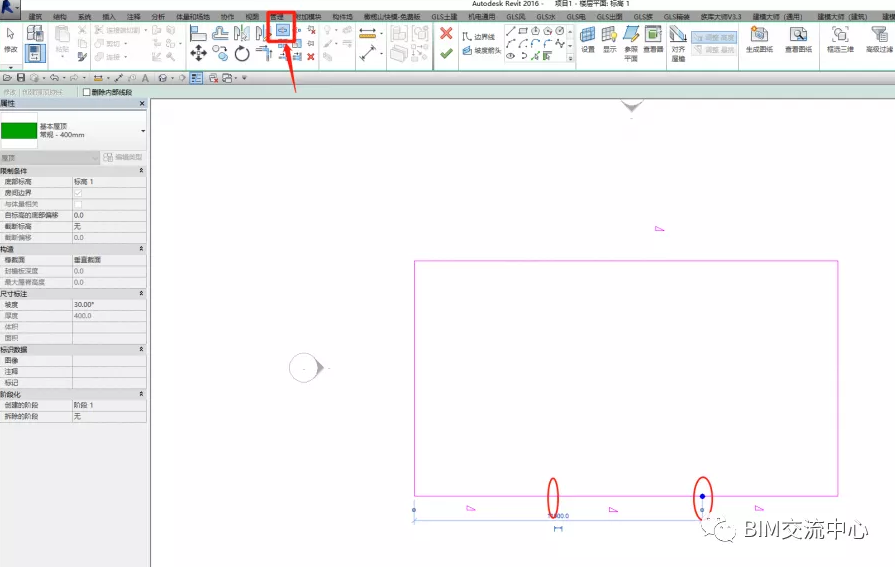
Task: Collapse the 阶段化 section
Action: tap(141, 394)
